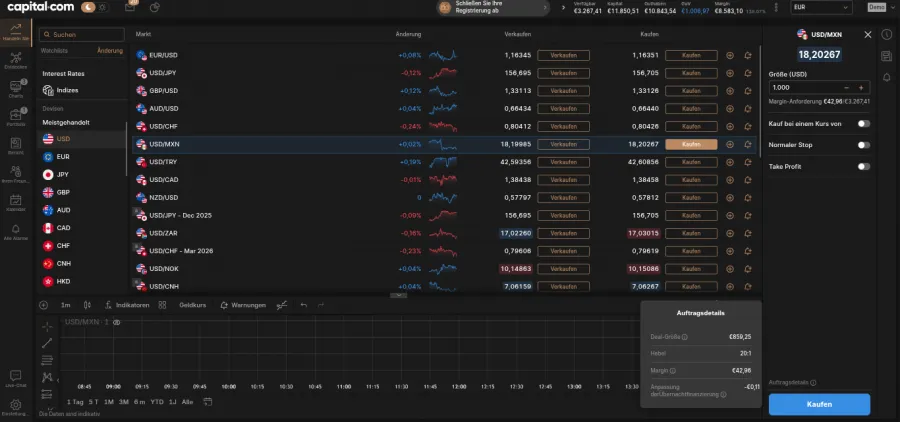Screen dimensions: 900x422
Task: Click the blue Kaufen order button
Action: tap(819, 404)
